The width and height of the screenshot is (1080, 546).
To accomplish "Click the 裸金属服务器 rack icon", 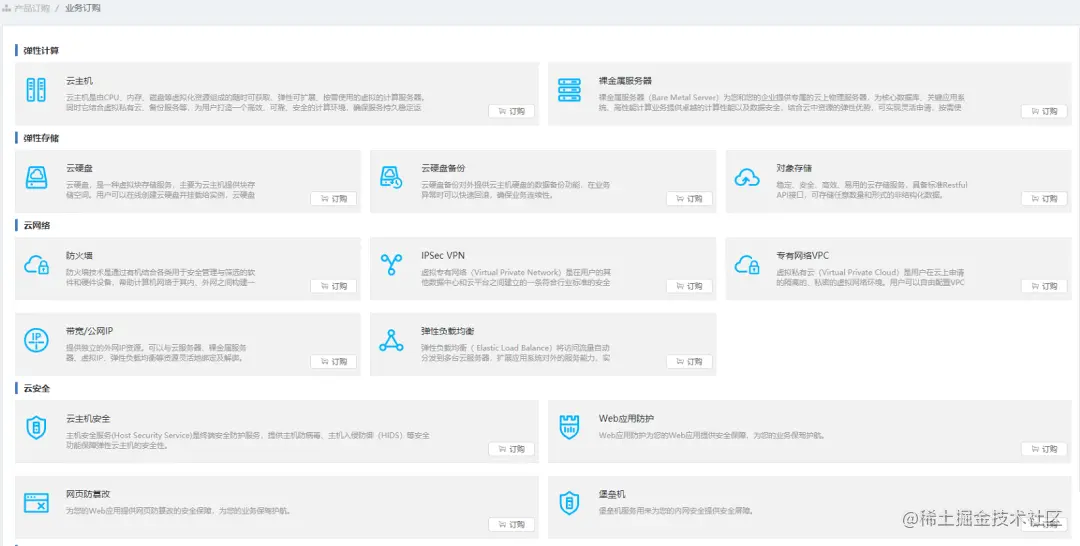I will (x=569, y=90).
